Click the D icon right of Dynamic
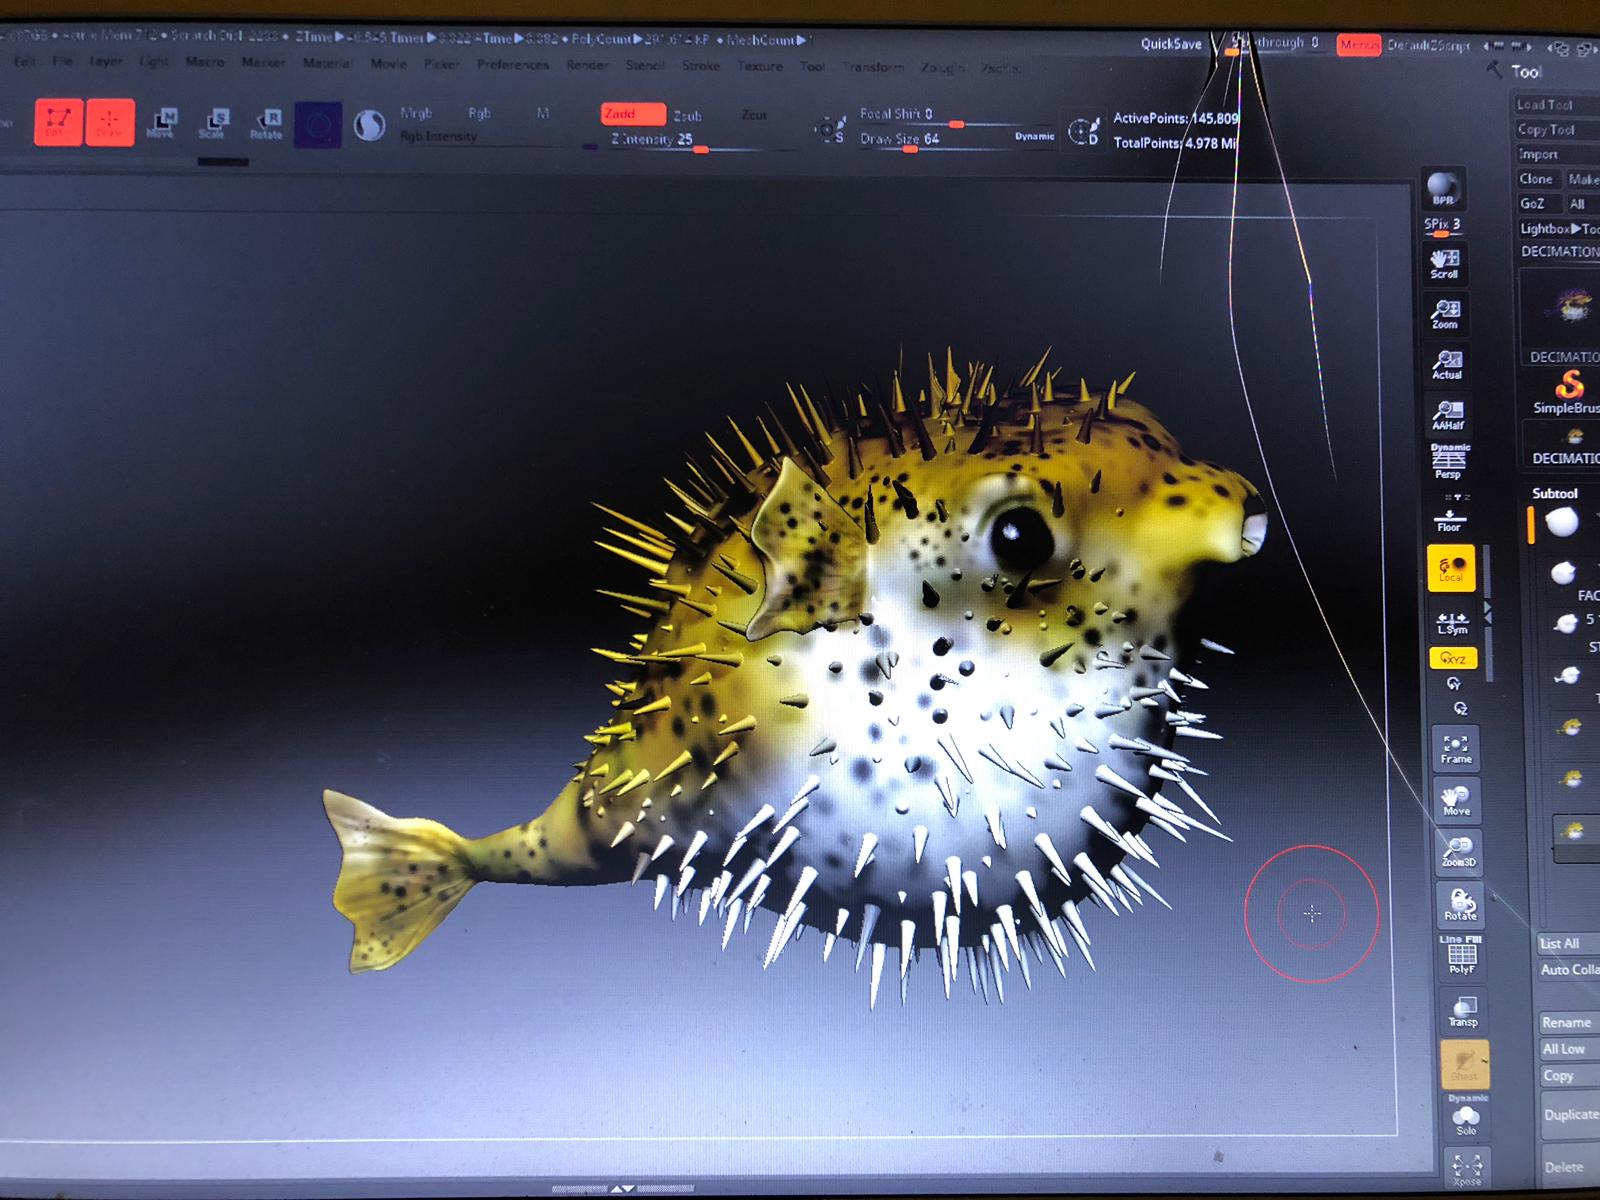 (1083, 132)
